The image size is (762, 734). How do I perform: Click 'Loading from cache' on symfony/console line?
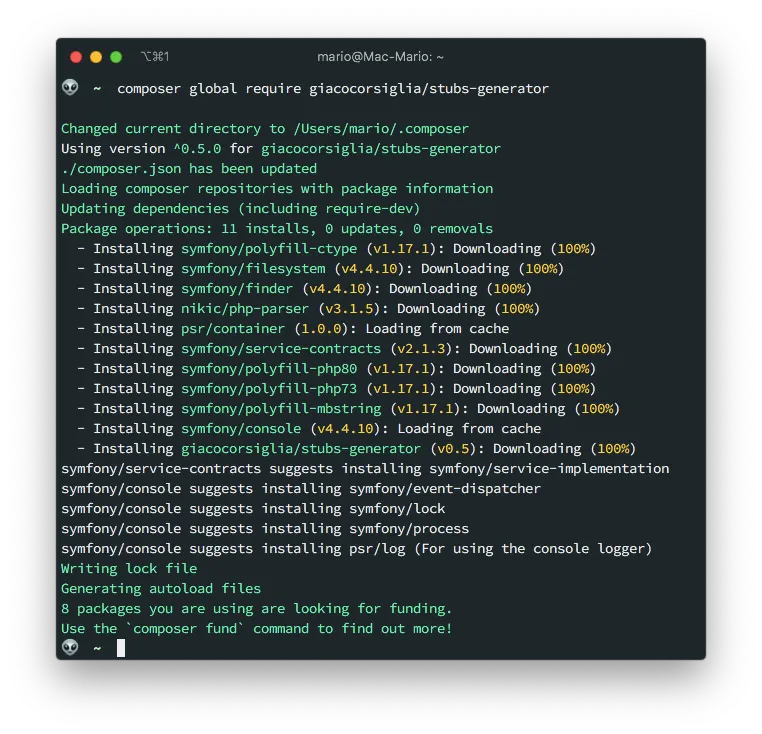coord(469,428)
